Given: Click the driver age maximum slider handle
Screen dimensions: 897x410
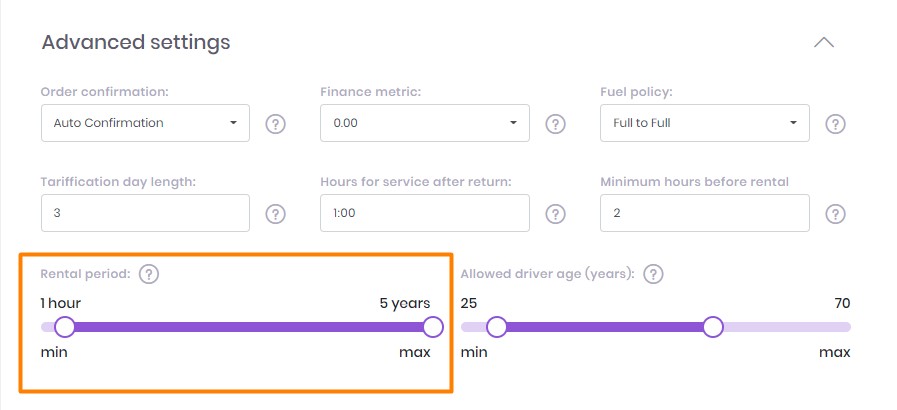Looking at the screenshot, I should point(713,327).
